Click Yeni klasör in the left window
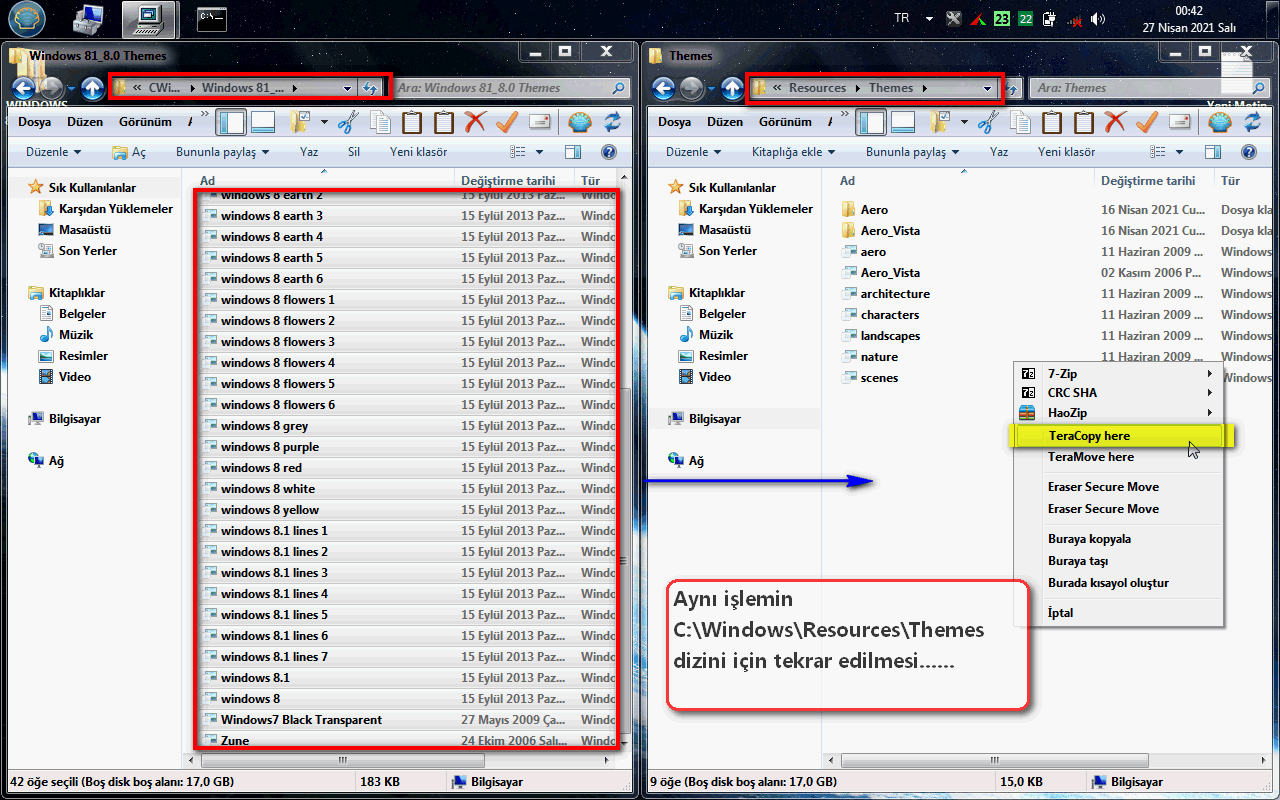This screenshot has width=1280, height=800. tap(419, 152)
